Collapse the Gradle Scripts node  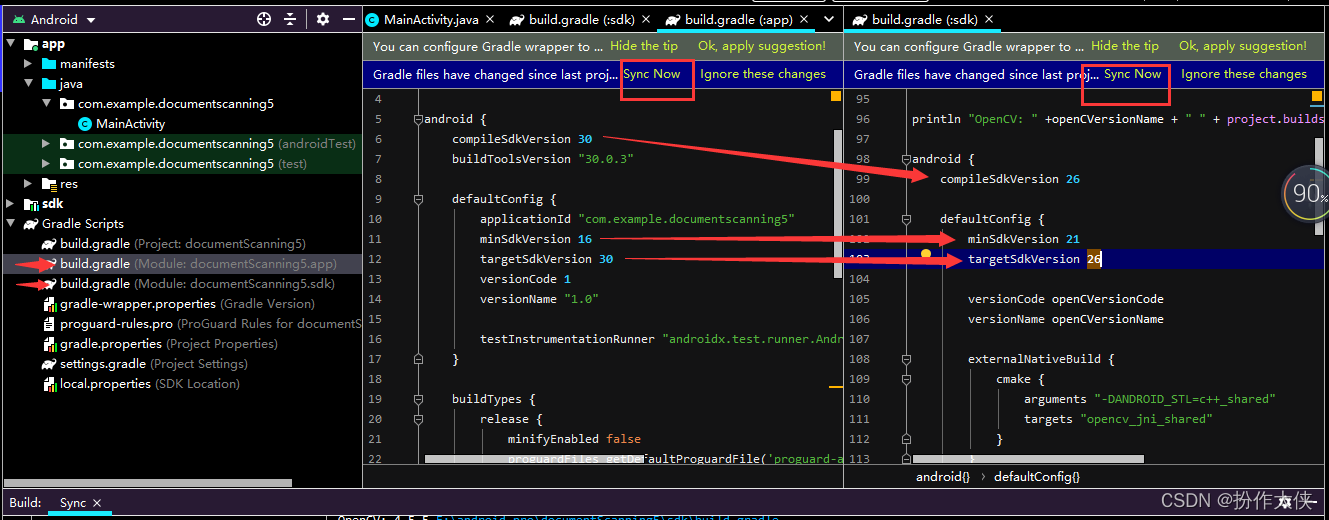11,224
